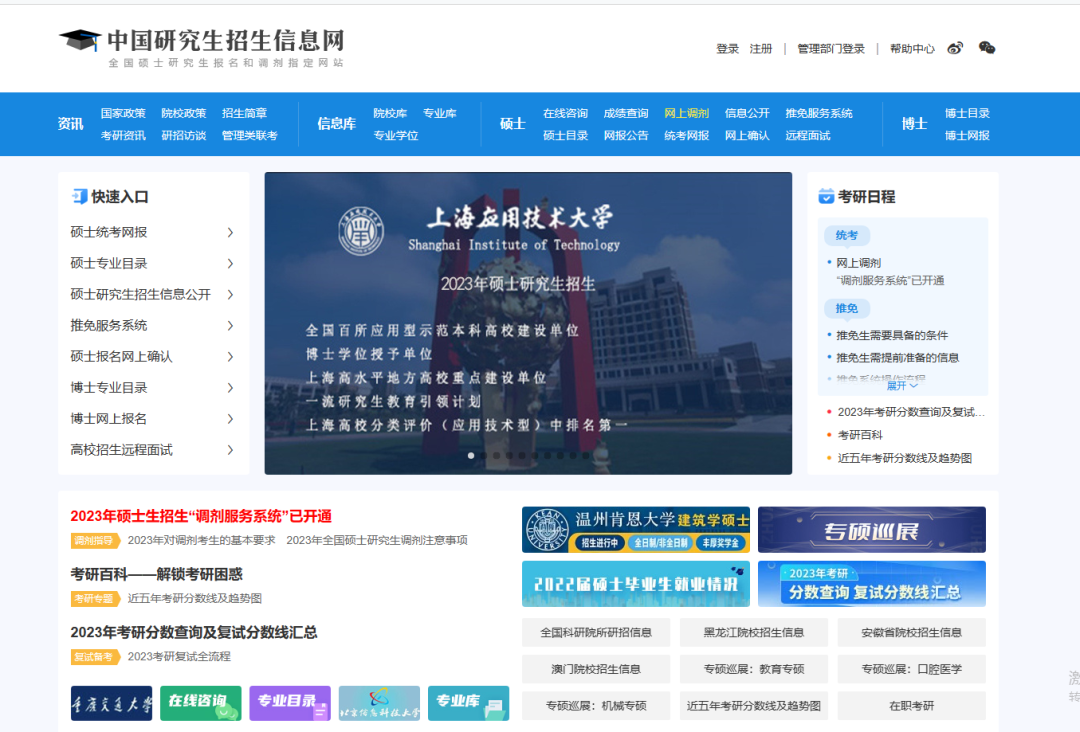This screenshot has width=1080, height=732.
Task: Open the 分数查询 复试分数线汇总 banner
Action: pyautogui.click(x=871, y=584)
